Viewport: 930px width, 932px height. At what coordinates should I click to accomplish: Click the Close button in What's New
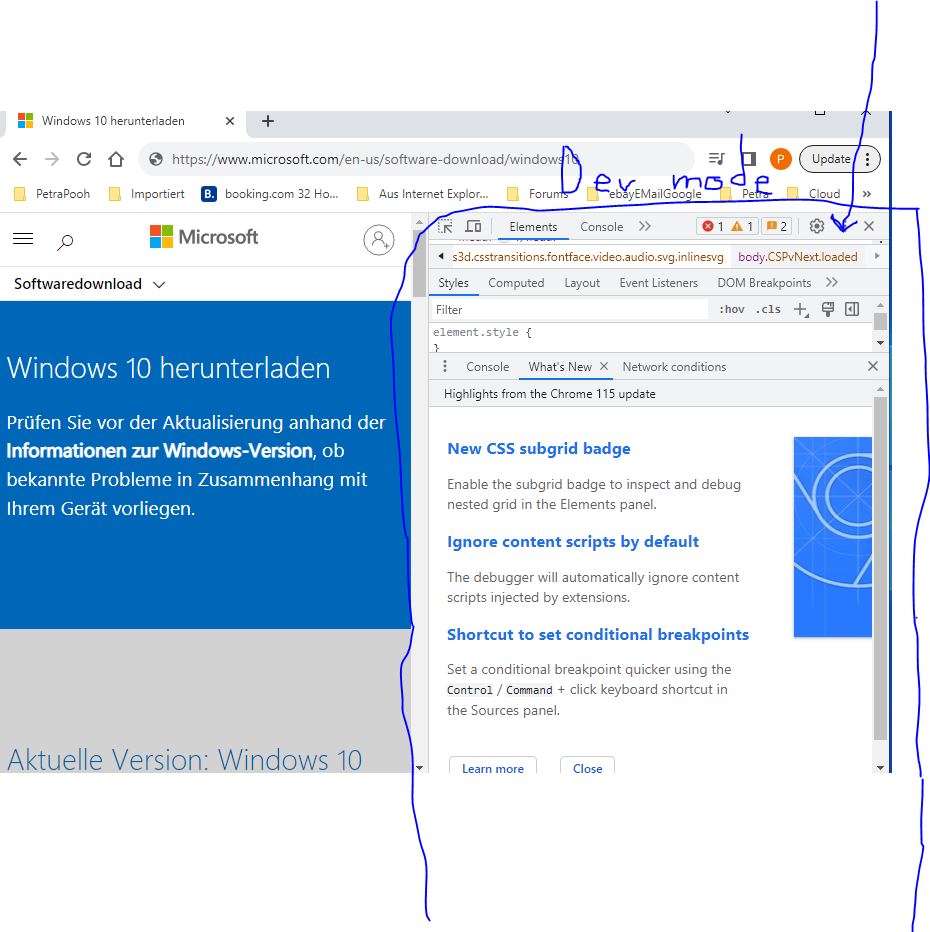pyautogui.click(x=587, y=767)
